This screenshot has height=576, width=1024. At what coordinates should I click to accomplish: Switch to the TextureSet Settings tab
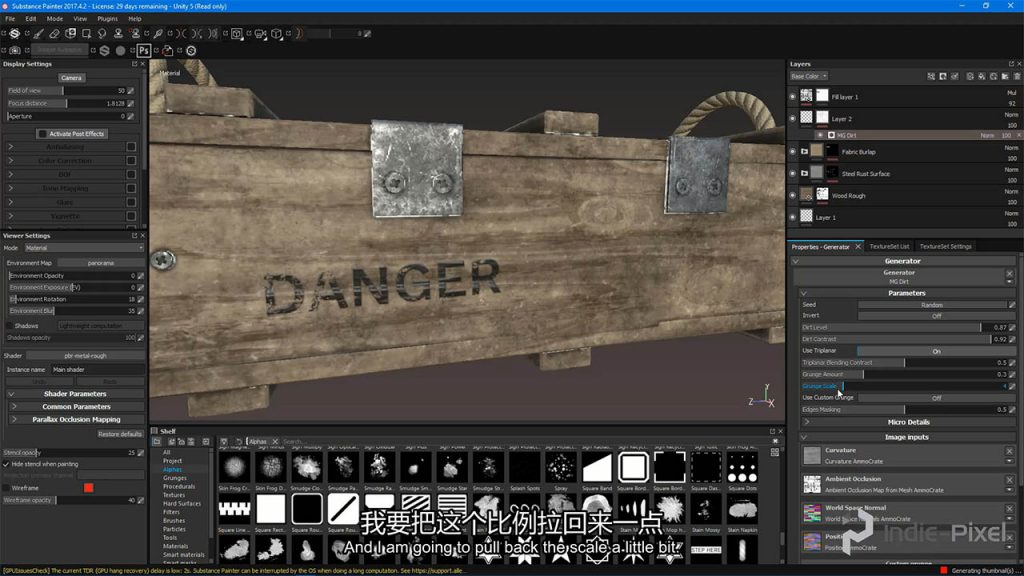(946, 247)
